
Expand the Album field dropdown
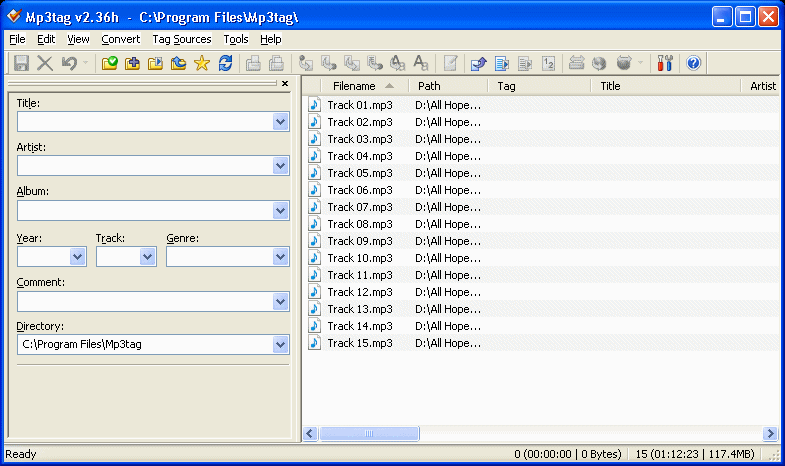click(x=281, y=211)
